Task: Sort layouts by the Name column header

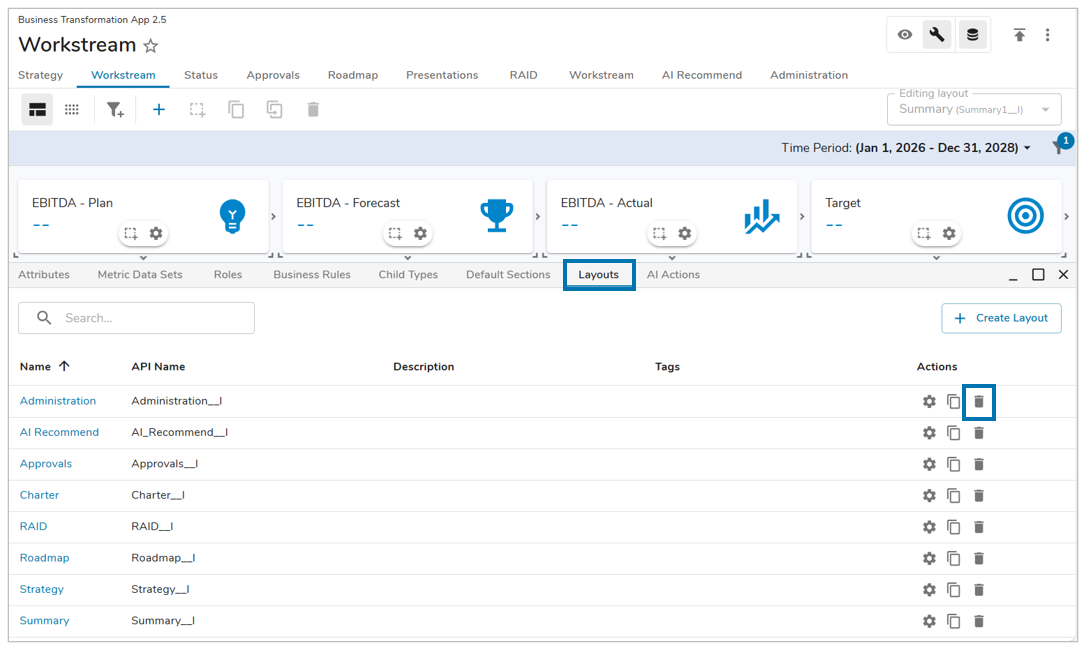Action: tap(44, 367)
